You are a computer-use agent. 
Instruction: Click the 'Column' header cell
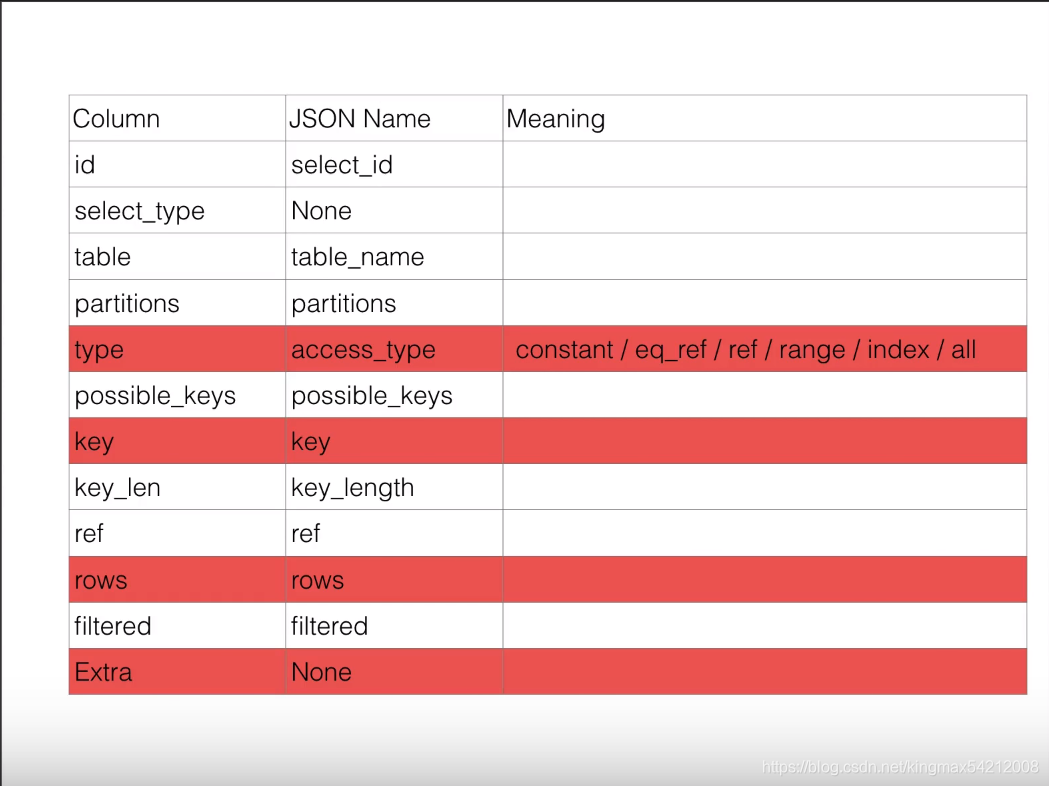pyautogui.click(x=177, y=118)
